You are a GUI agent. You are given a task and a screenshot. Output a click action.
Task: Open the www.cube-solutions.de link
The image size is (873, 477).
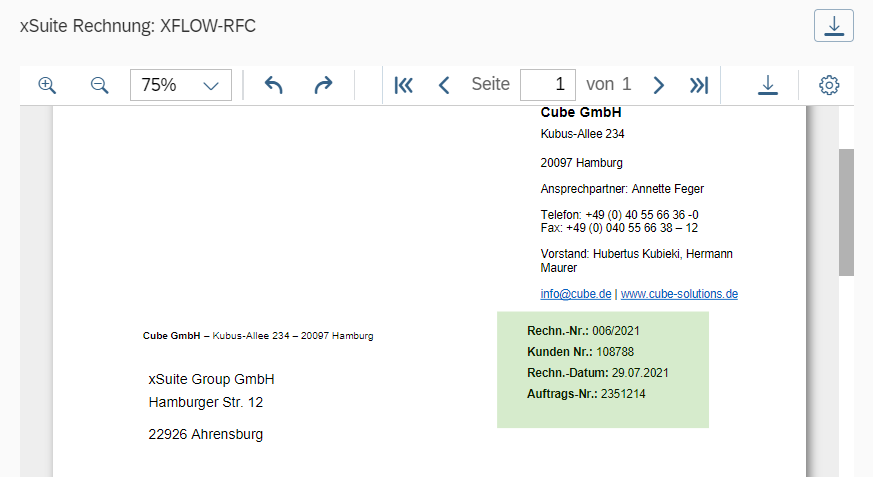coord(679,294)
